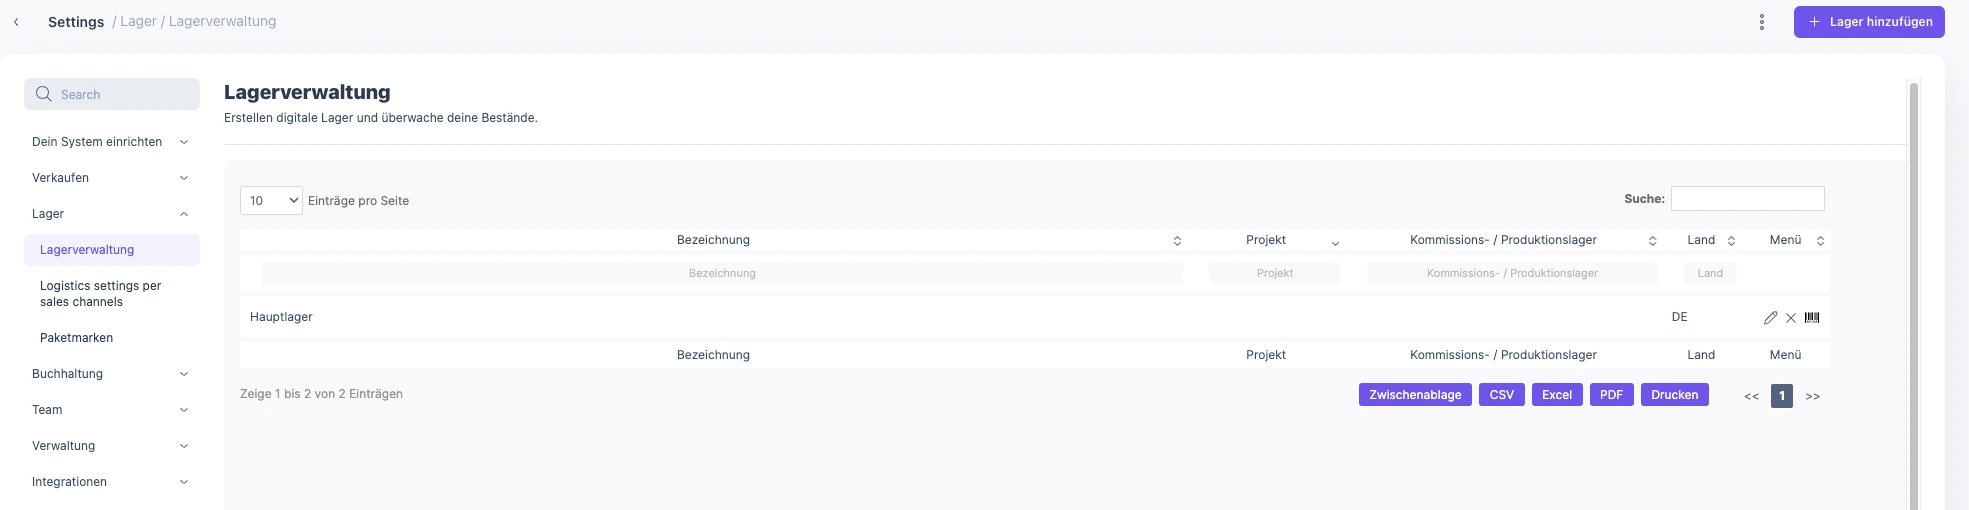Screen dimensions: 1969x510
Task: Open the entries per page dropdown
Action: pyautogui.click(x=271, y=201)
